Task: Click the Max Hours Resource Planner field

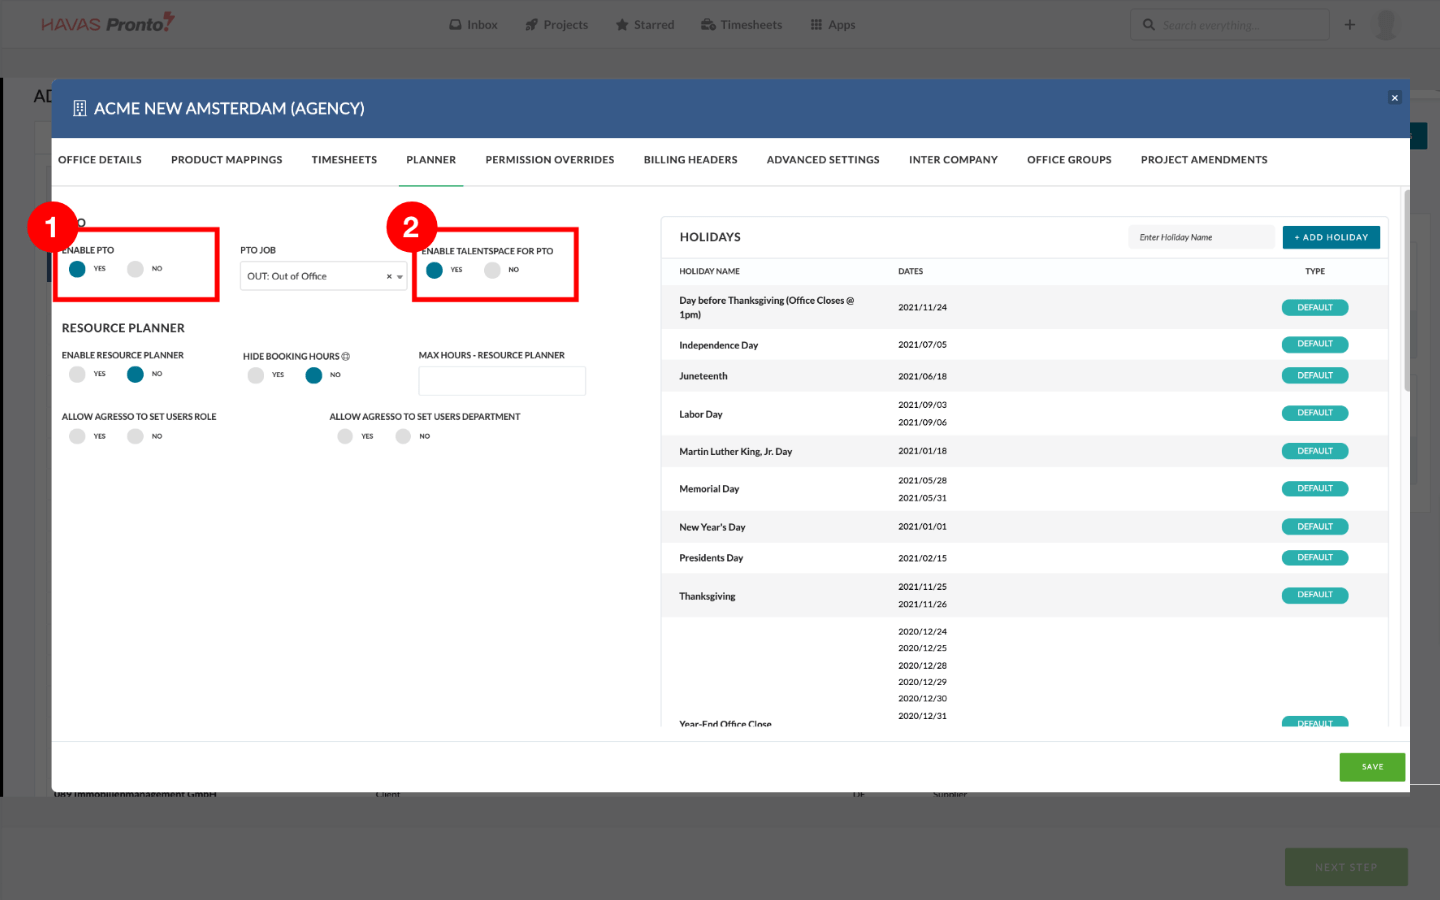Action: [502, 381]
